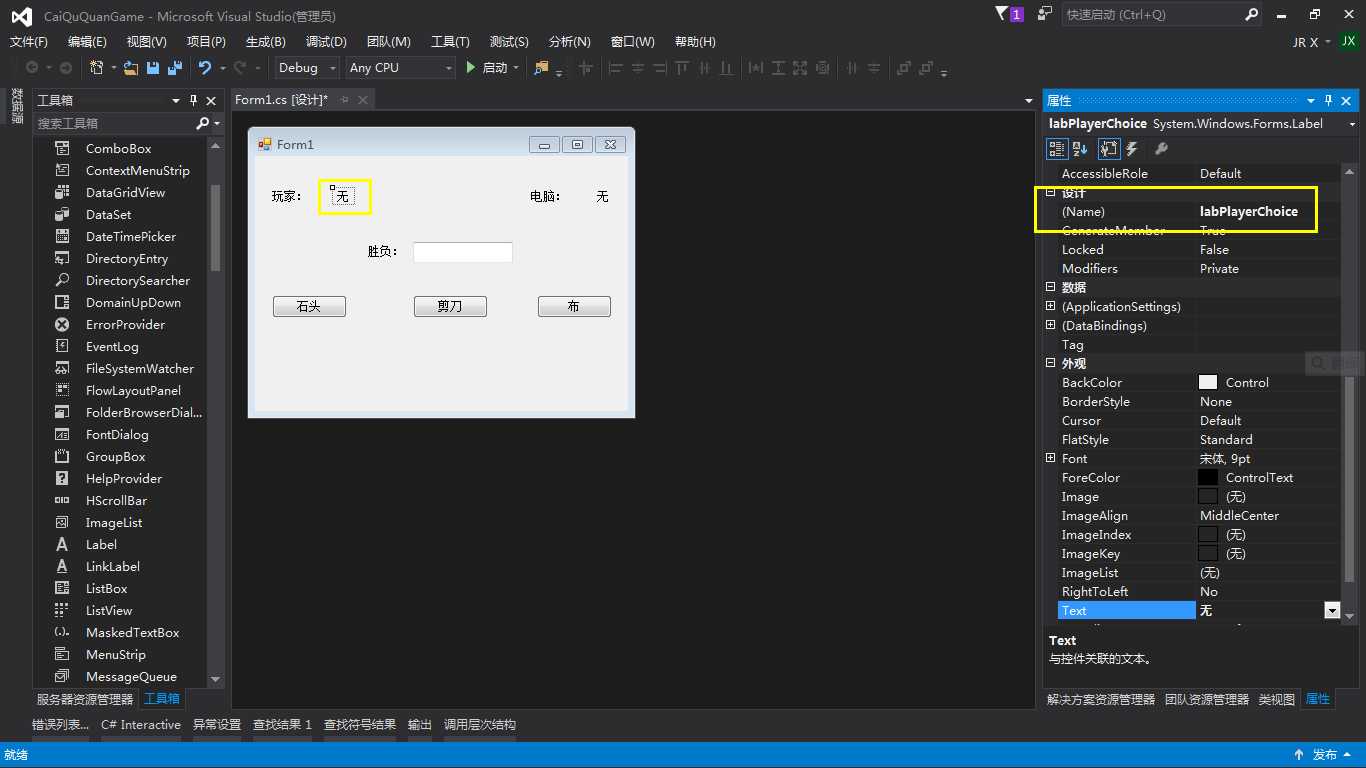
Task: Expand the (DataBindings) property node
Action: tap(1050, 325)
